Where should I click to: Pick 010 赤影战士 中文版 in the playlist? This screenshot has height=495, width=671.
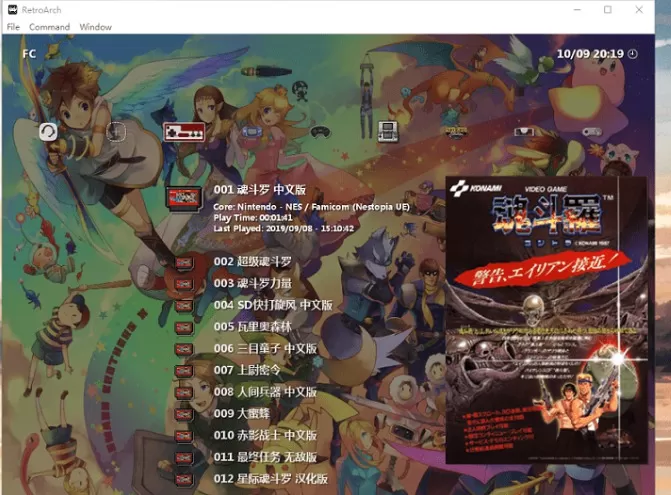click(265, 436)
